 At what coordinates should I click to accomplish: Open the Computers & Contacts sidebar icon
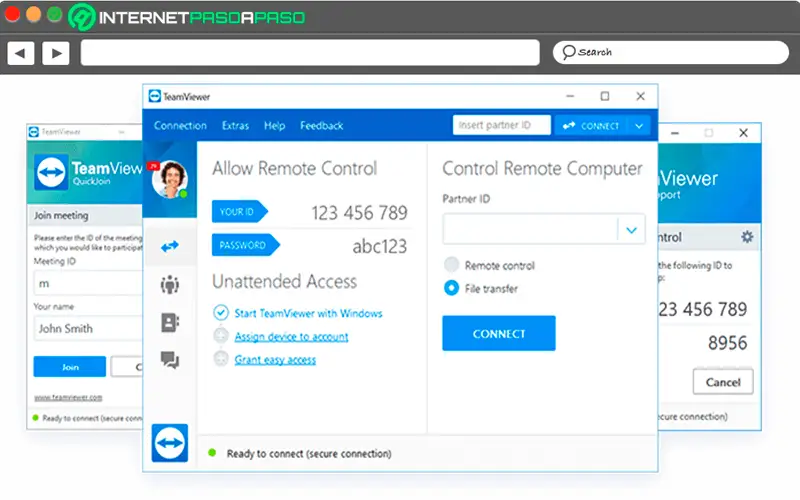[x=169, y=323]
